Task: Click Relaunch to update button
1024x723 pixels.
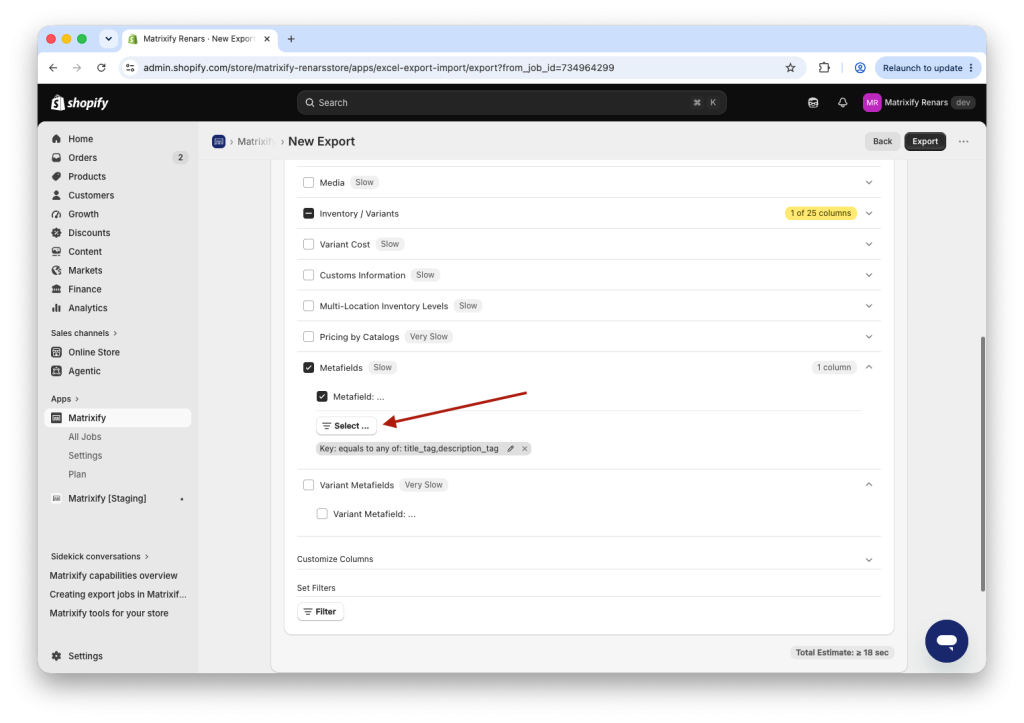Action: pyautogui.click(x=927, y=68)
